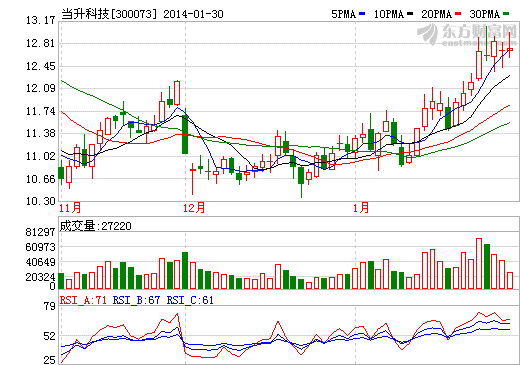The height and width of the screenshot is (365, 520).
Task: Click the RSI_B:67 indicator label
Action: 136,300
